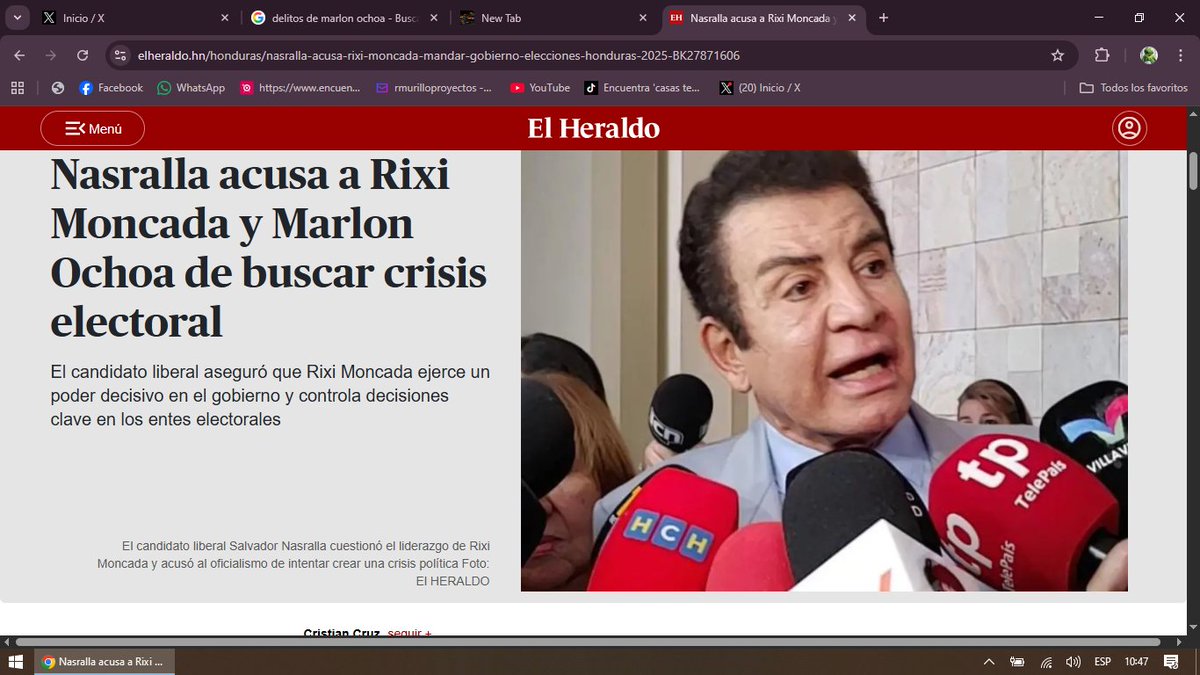
Task: Click the photo caption mentioning Salvador Nasralla
Action: click(x=293, y=563)
